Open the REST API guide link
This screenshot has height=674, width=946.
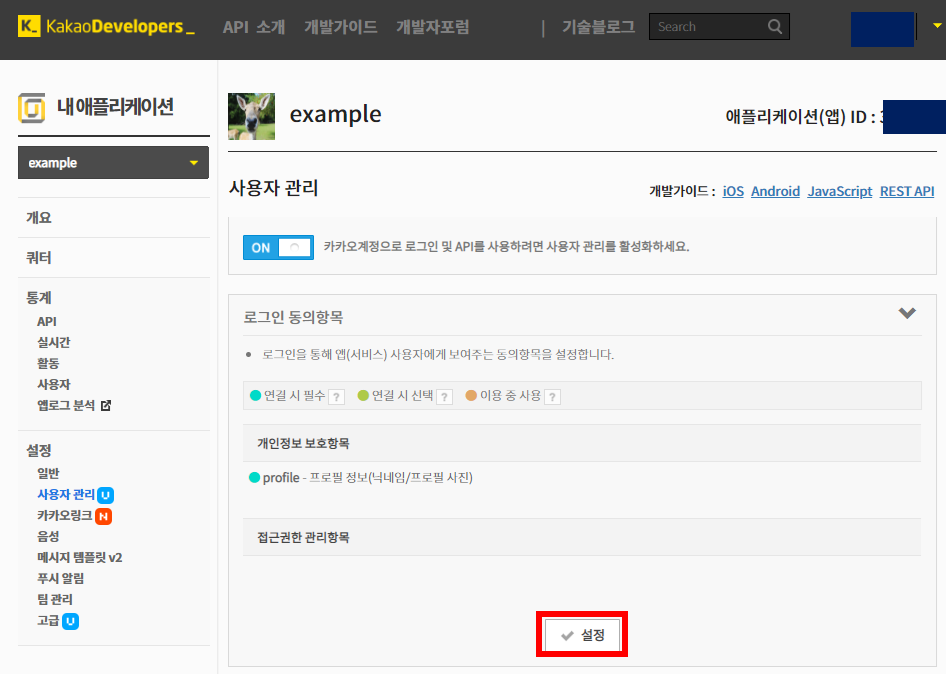(x=907, y=191)
